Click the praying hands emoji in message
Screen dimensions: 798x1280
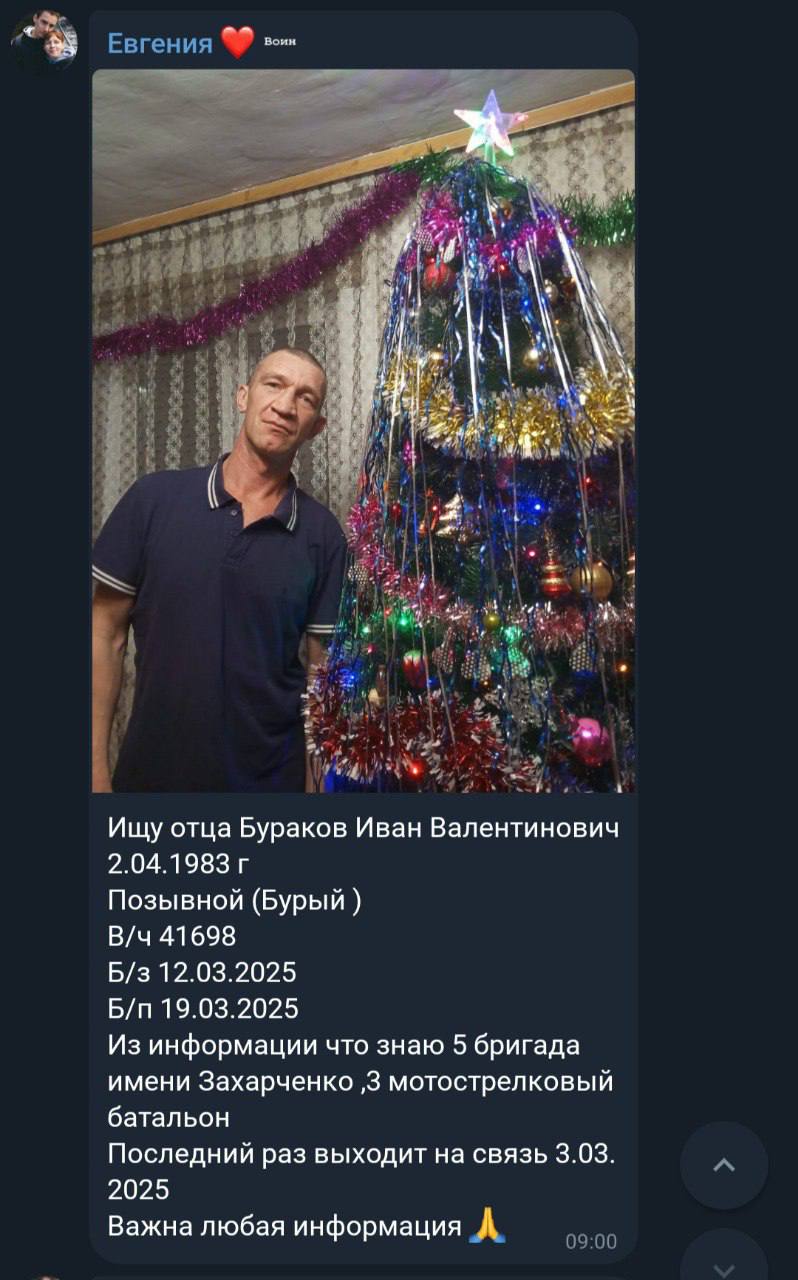click(x=487, y=1225)
